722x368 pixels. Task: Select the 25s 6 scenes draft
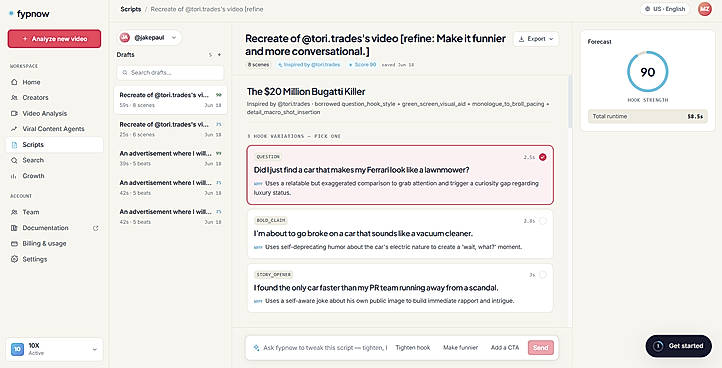(170, 129)
